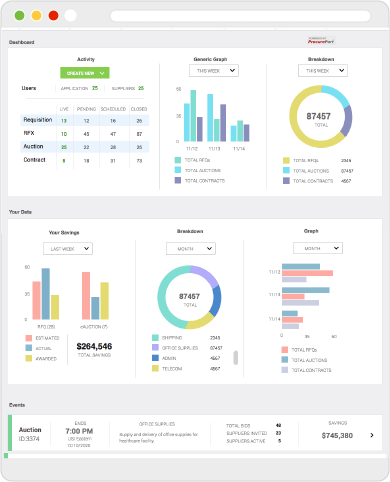Select the RFX row label
This screenshot has width=390, height=482.
[x=29, y=133]
